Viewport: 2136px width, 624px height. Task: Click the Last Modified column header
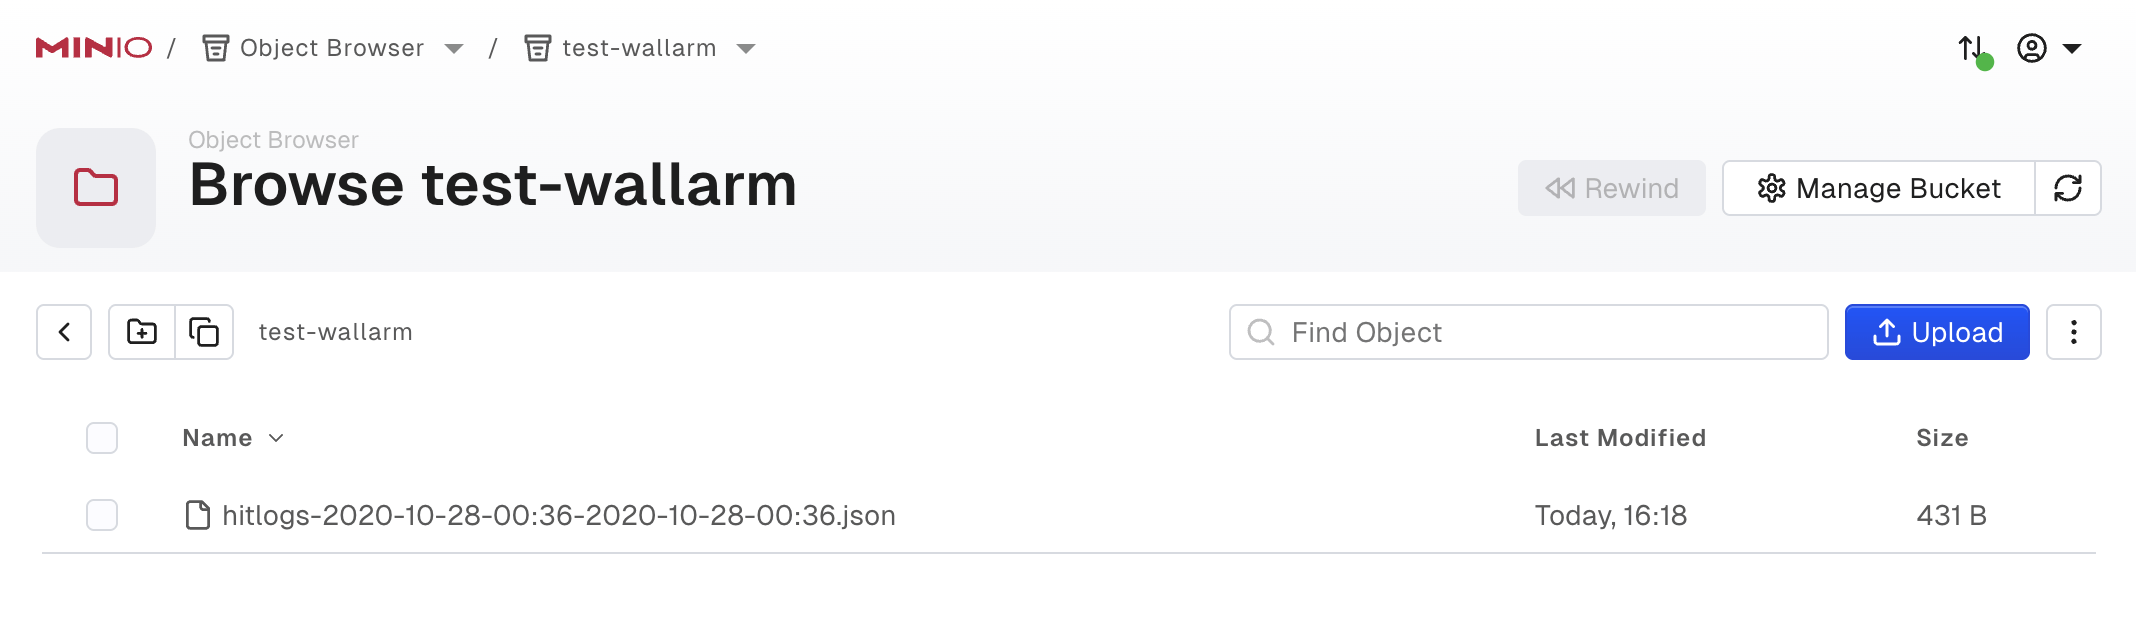(1620, 438)
